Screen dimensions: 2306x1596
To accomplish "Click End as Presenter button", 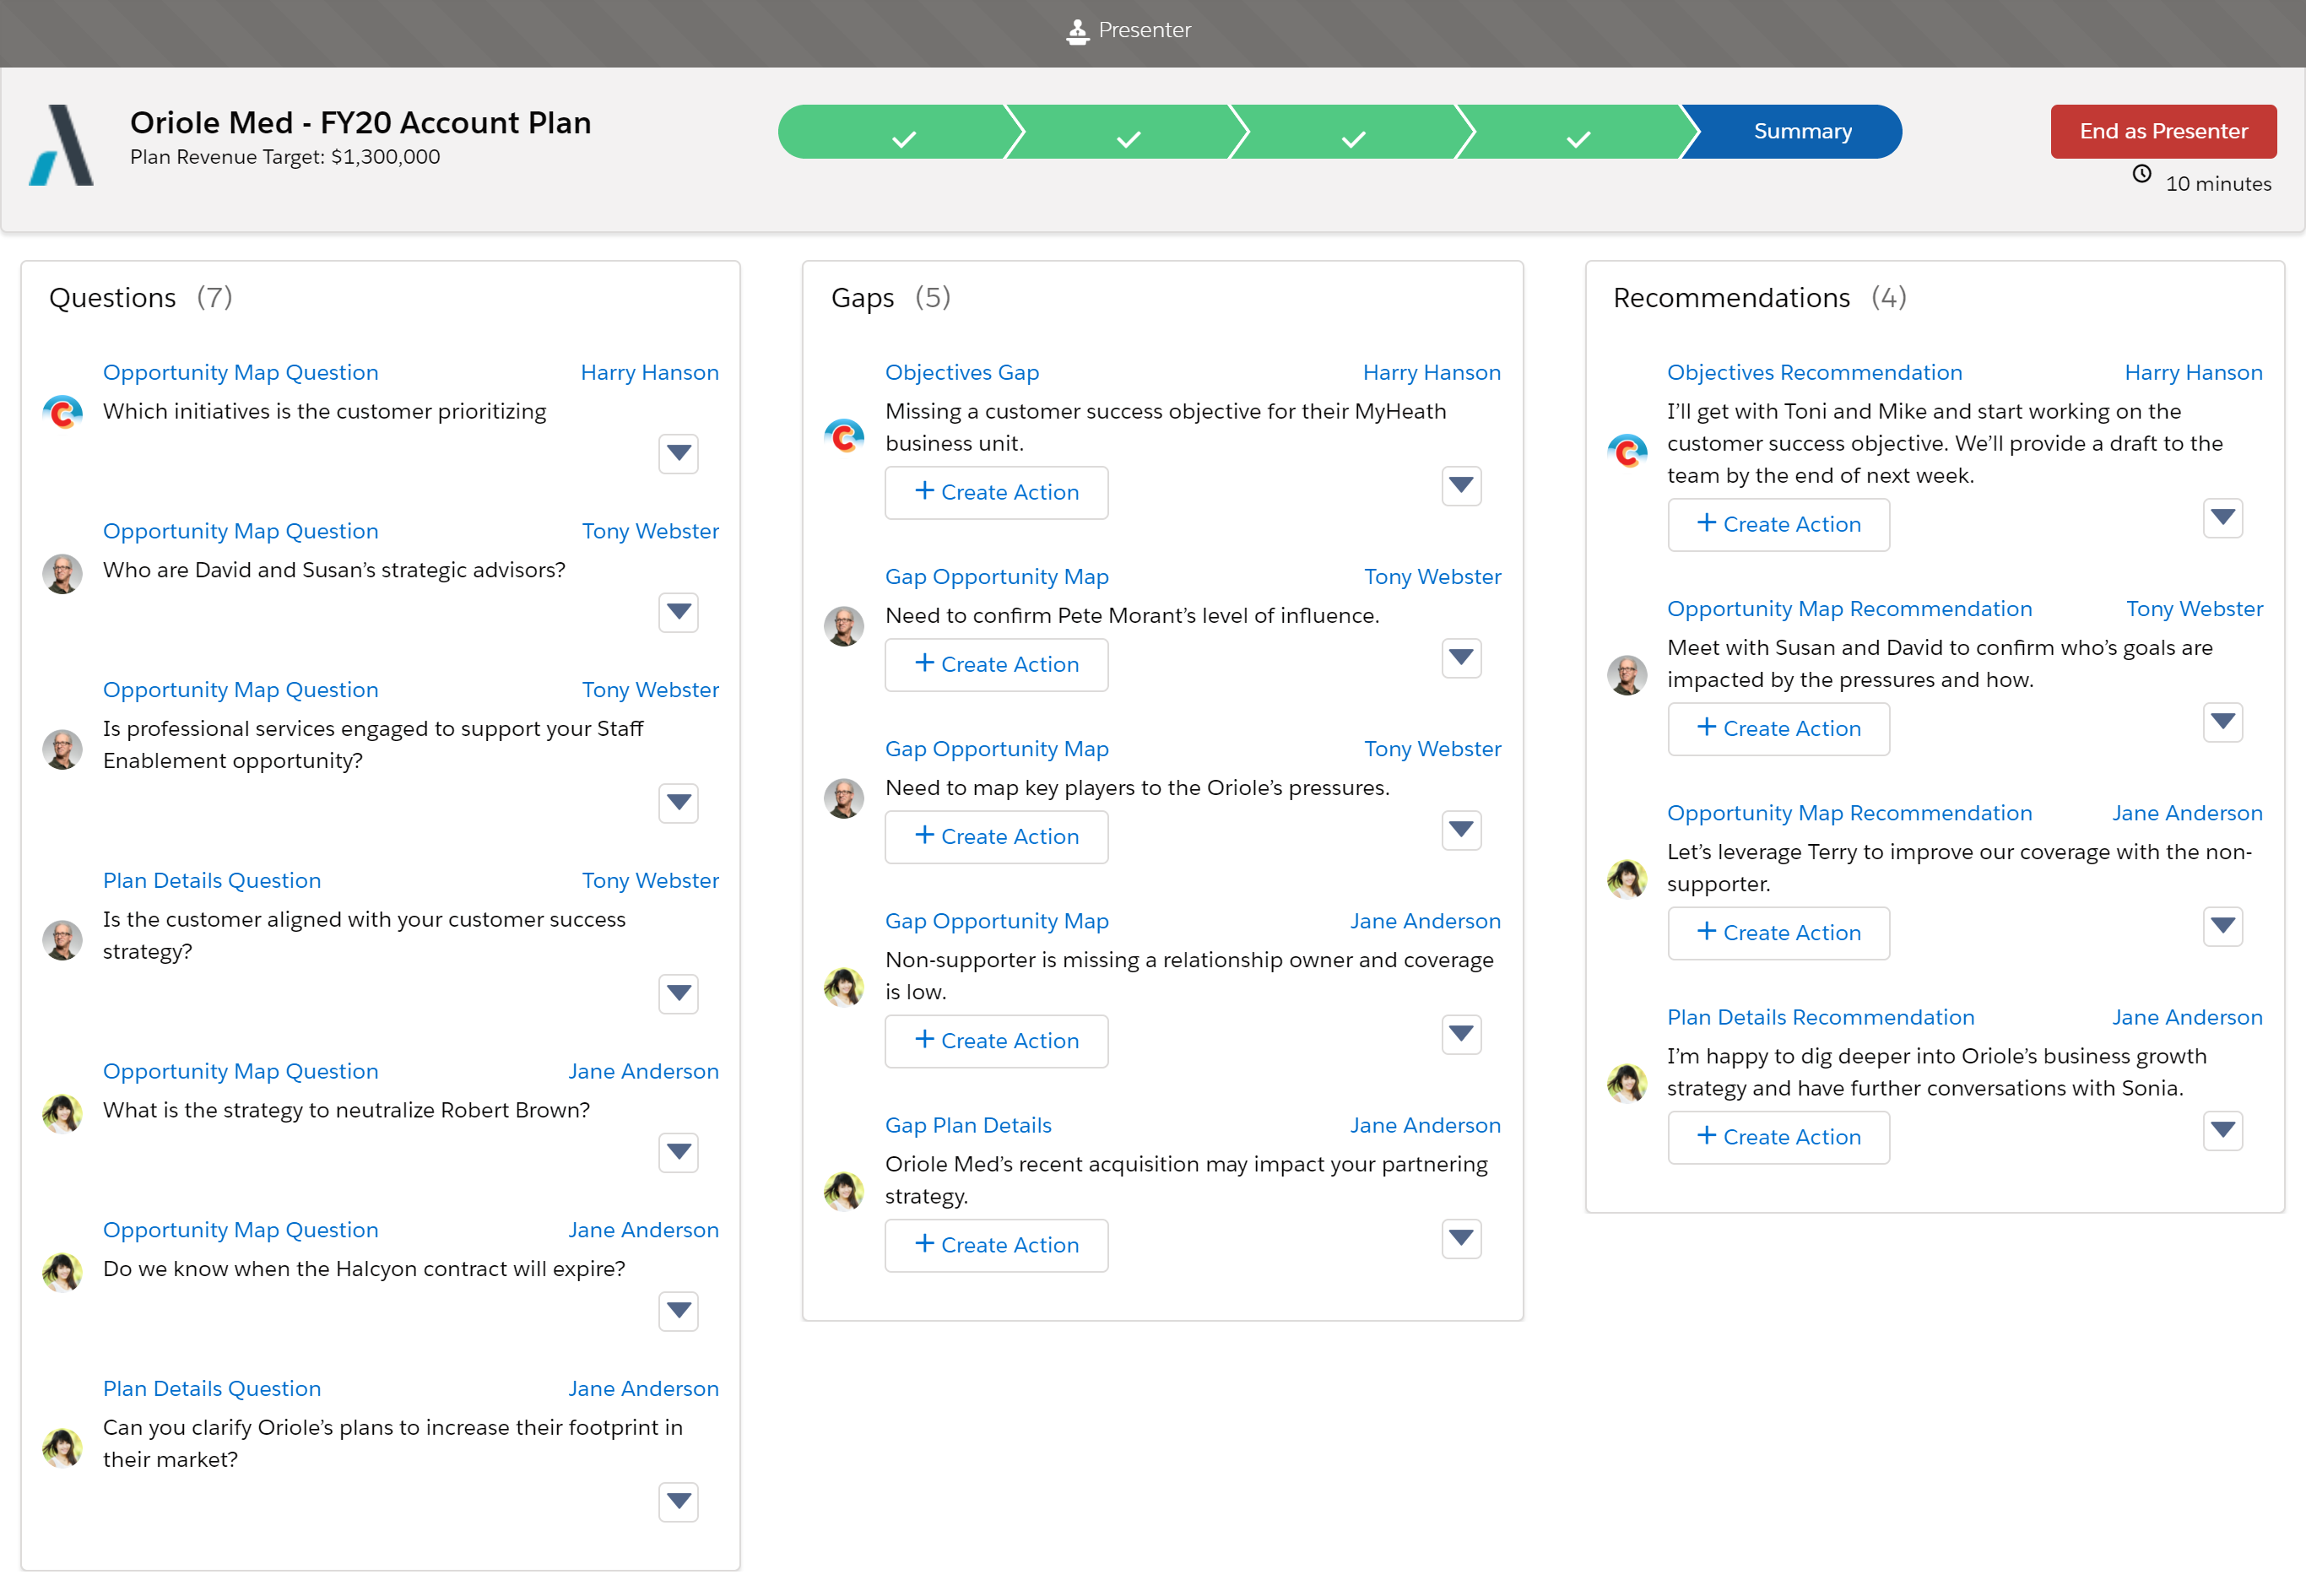I will pos(2163,131).
